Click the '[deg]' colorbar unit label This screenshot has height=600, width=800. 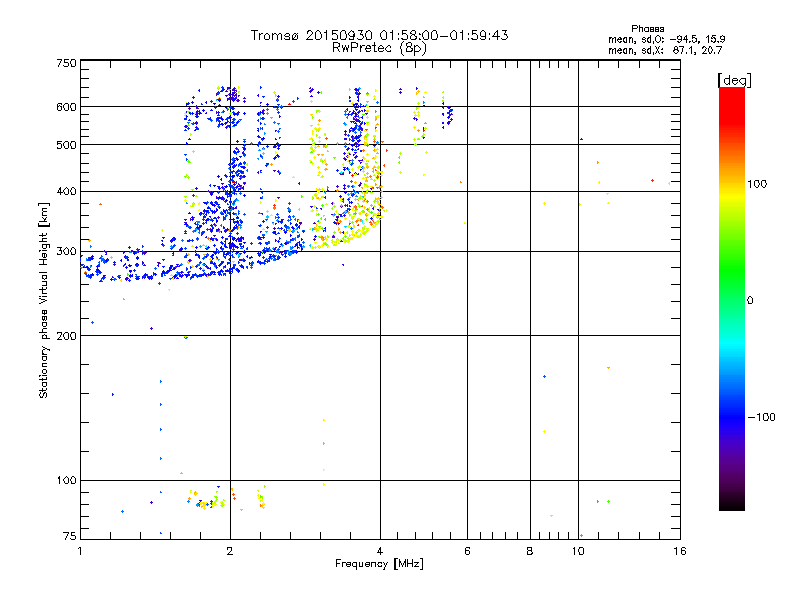pos(734,81)
